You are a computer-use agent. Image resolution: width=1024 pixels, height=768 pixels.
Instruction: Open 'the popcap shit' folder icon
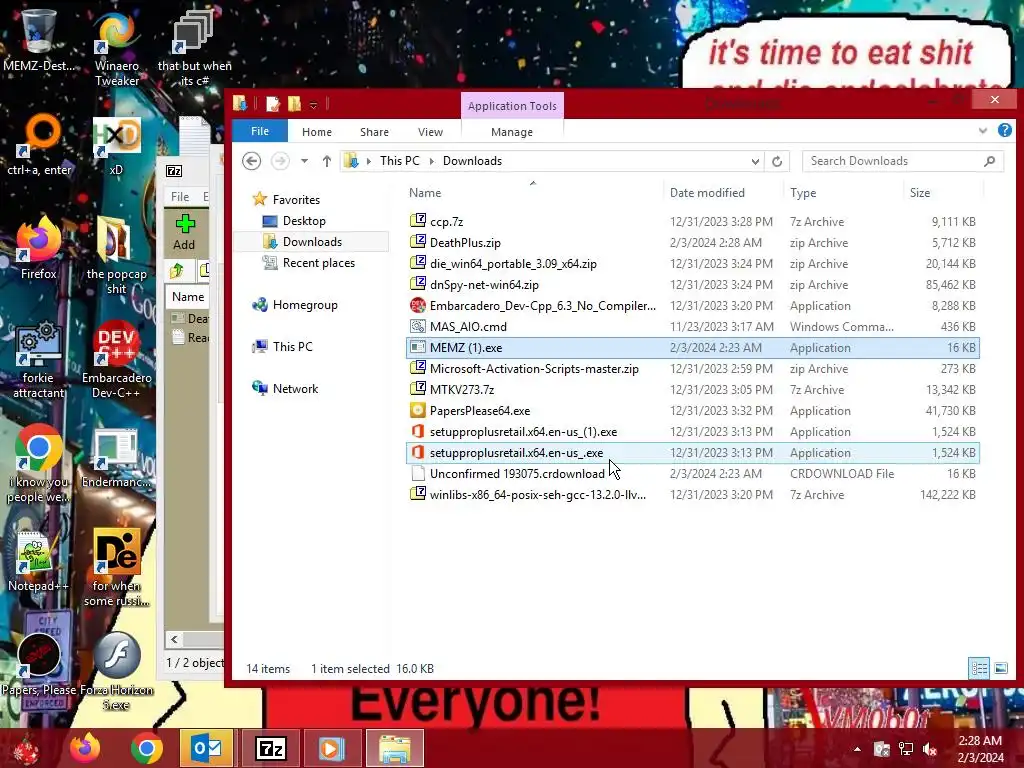coord(116,256)
